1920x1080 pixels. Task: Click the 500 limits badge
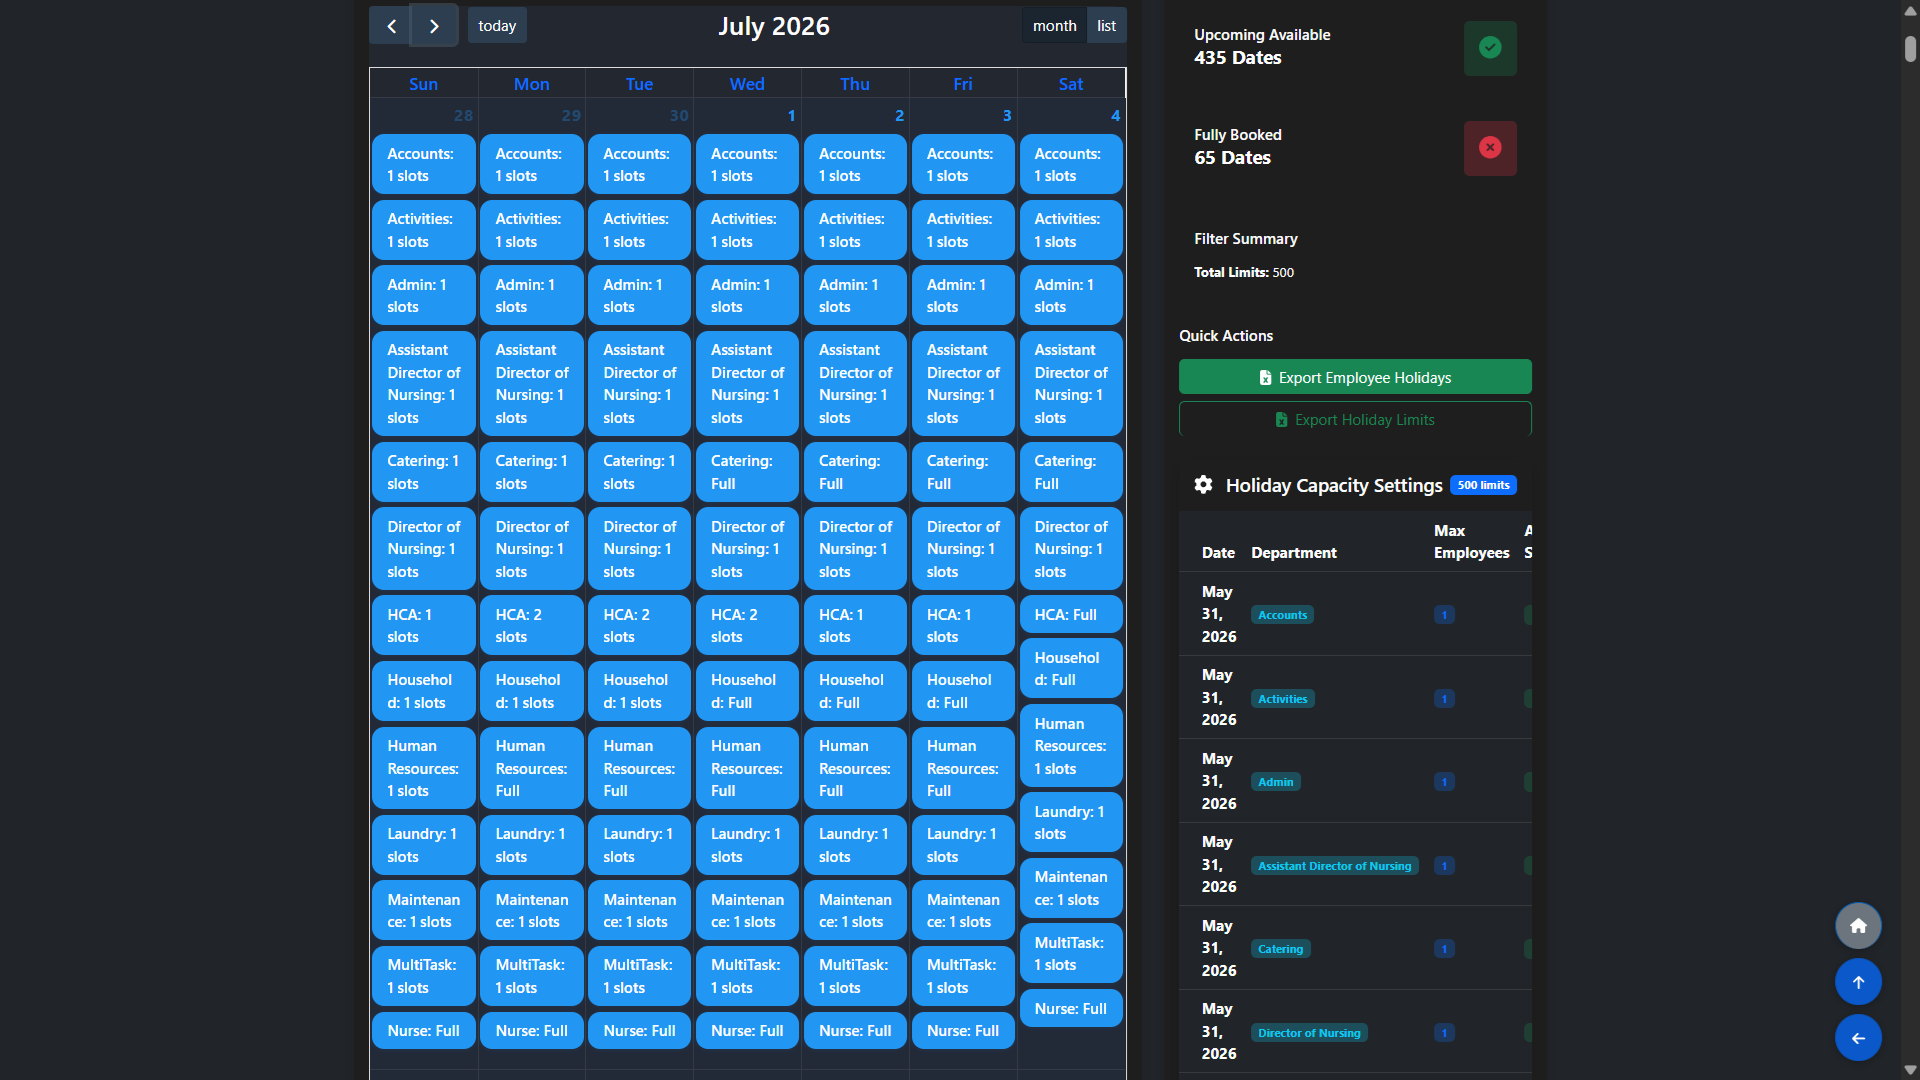point(1483,485)
